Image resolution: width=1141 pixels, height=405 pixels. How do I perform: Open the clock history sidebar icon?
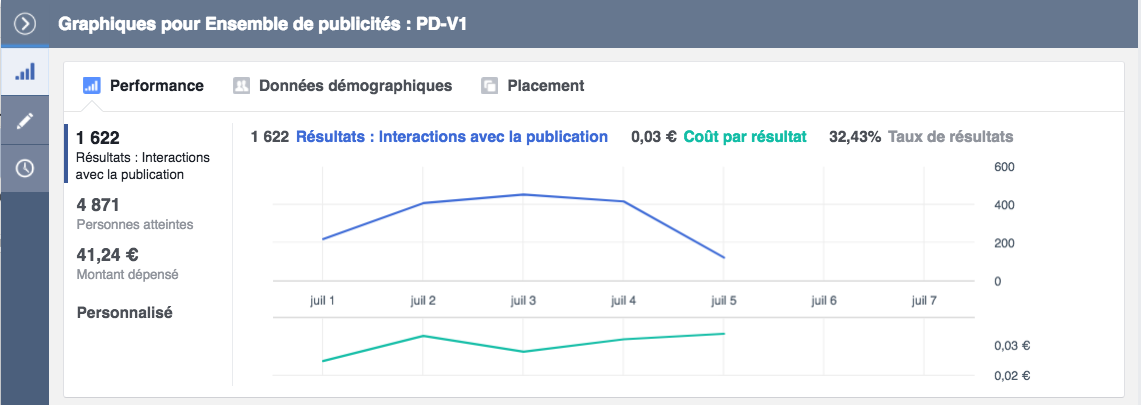[x=24, y=168]
